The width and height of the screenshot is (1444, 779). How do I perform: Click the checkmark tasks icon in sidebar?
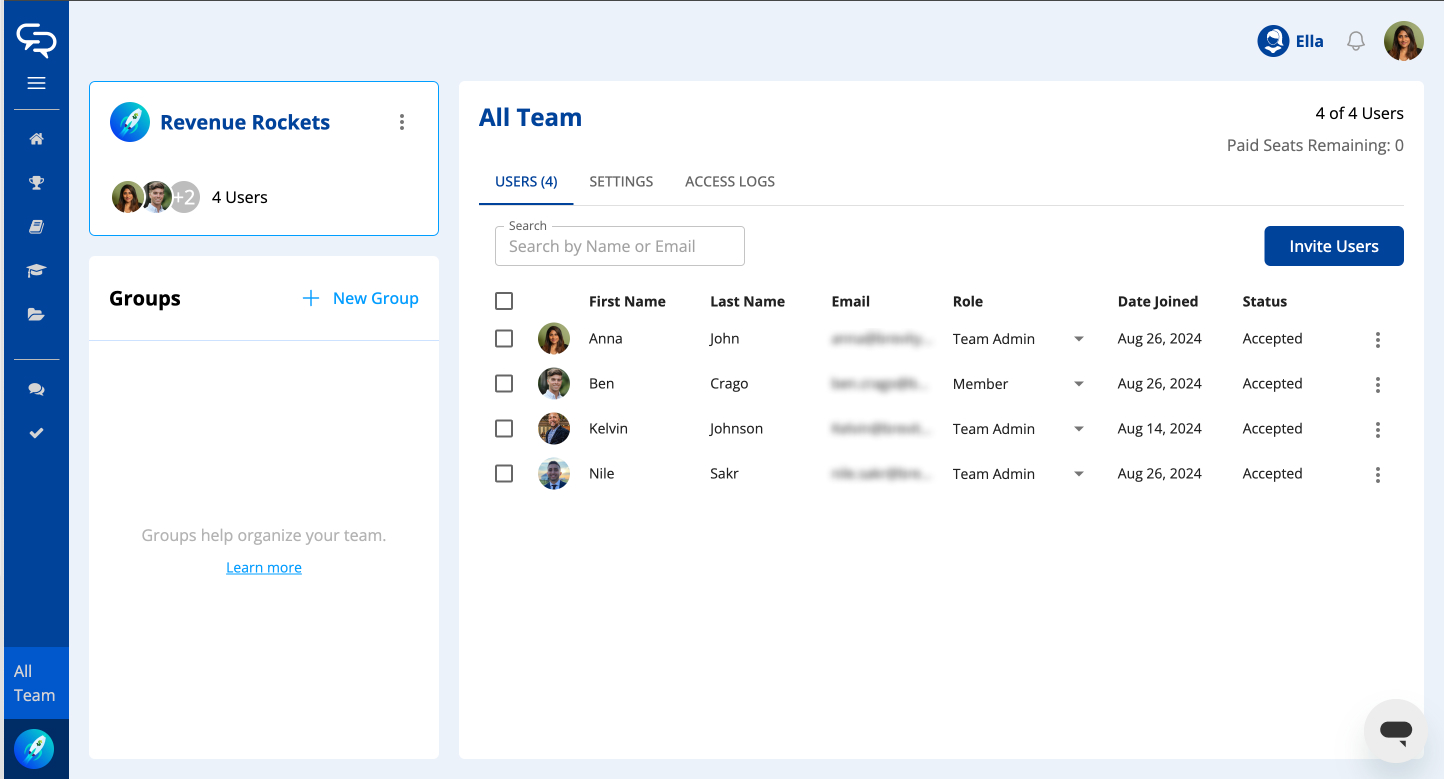click(36, 433)
